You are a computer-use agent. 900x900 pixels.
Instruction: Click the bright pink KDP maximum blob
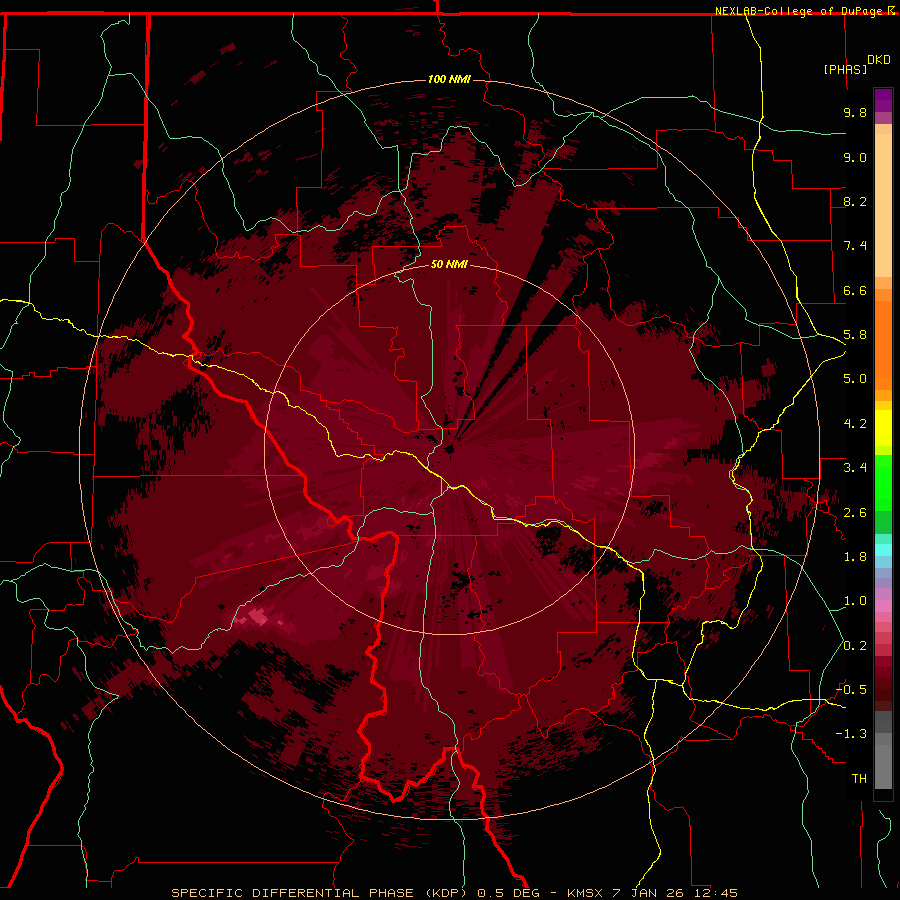[x=257, y=616]
